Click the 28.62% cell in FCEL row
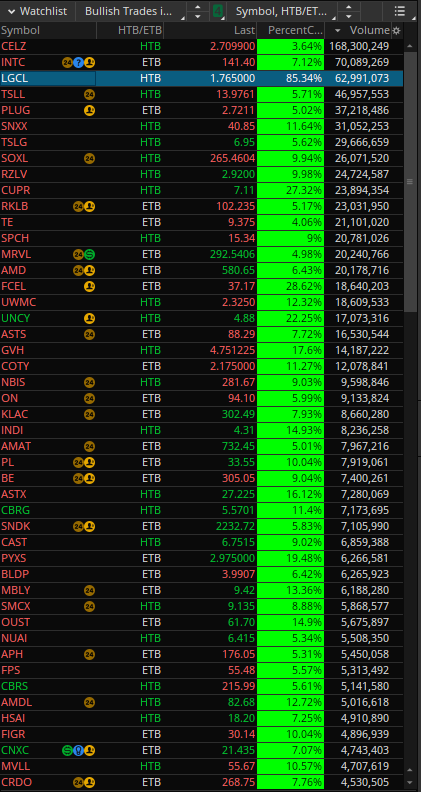421x792 pixels. [291, 286]
